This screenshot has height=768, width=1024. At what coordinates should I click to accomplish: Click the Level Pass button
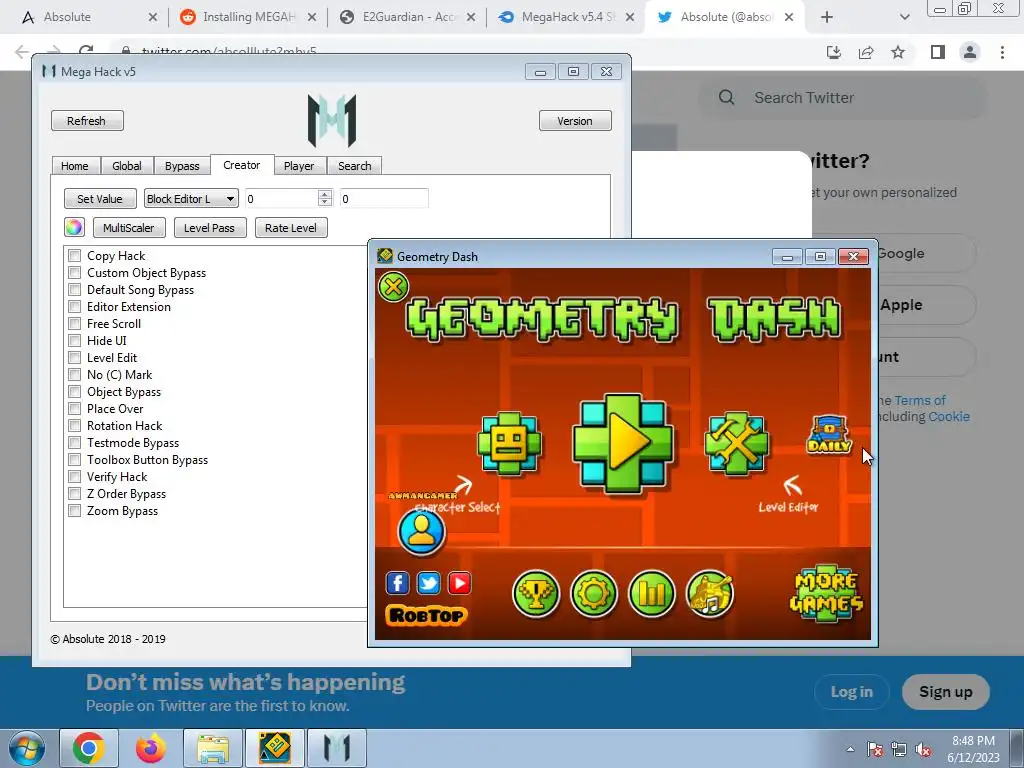point(209,228)
